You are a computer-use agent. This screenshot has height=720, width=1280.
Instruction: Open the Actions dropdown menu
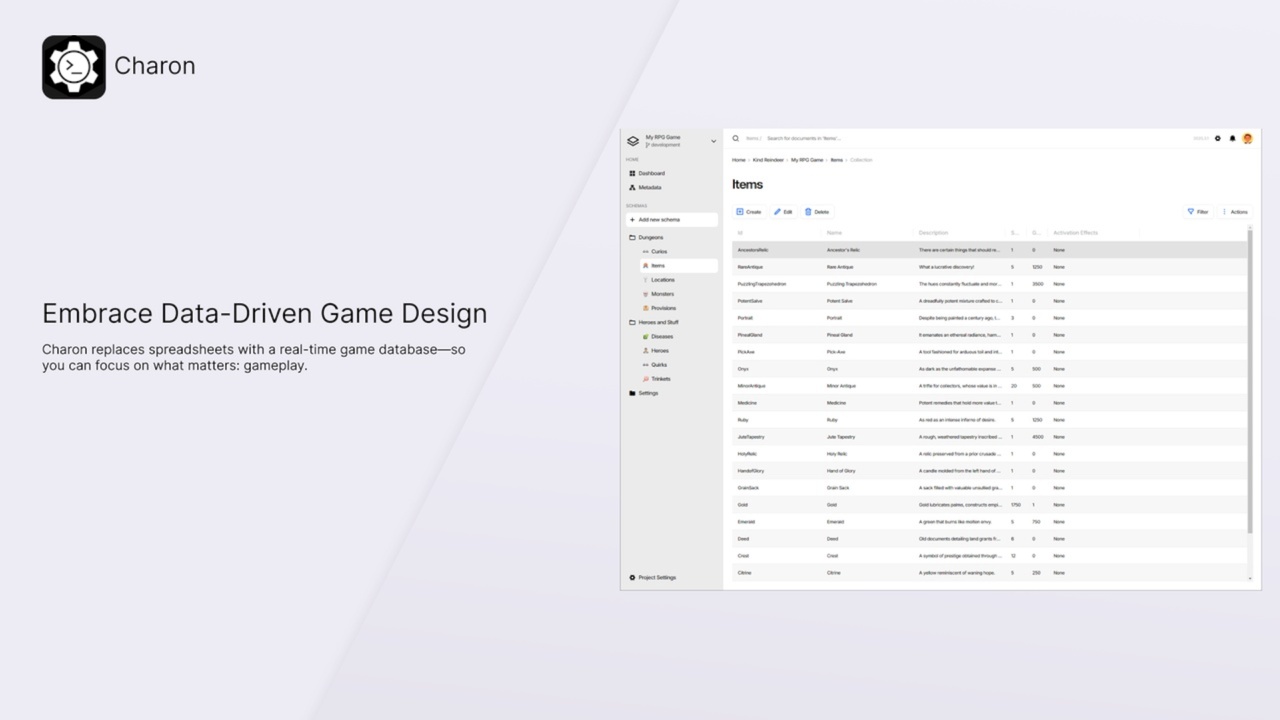[1235, 212]
